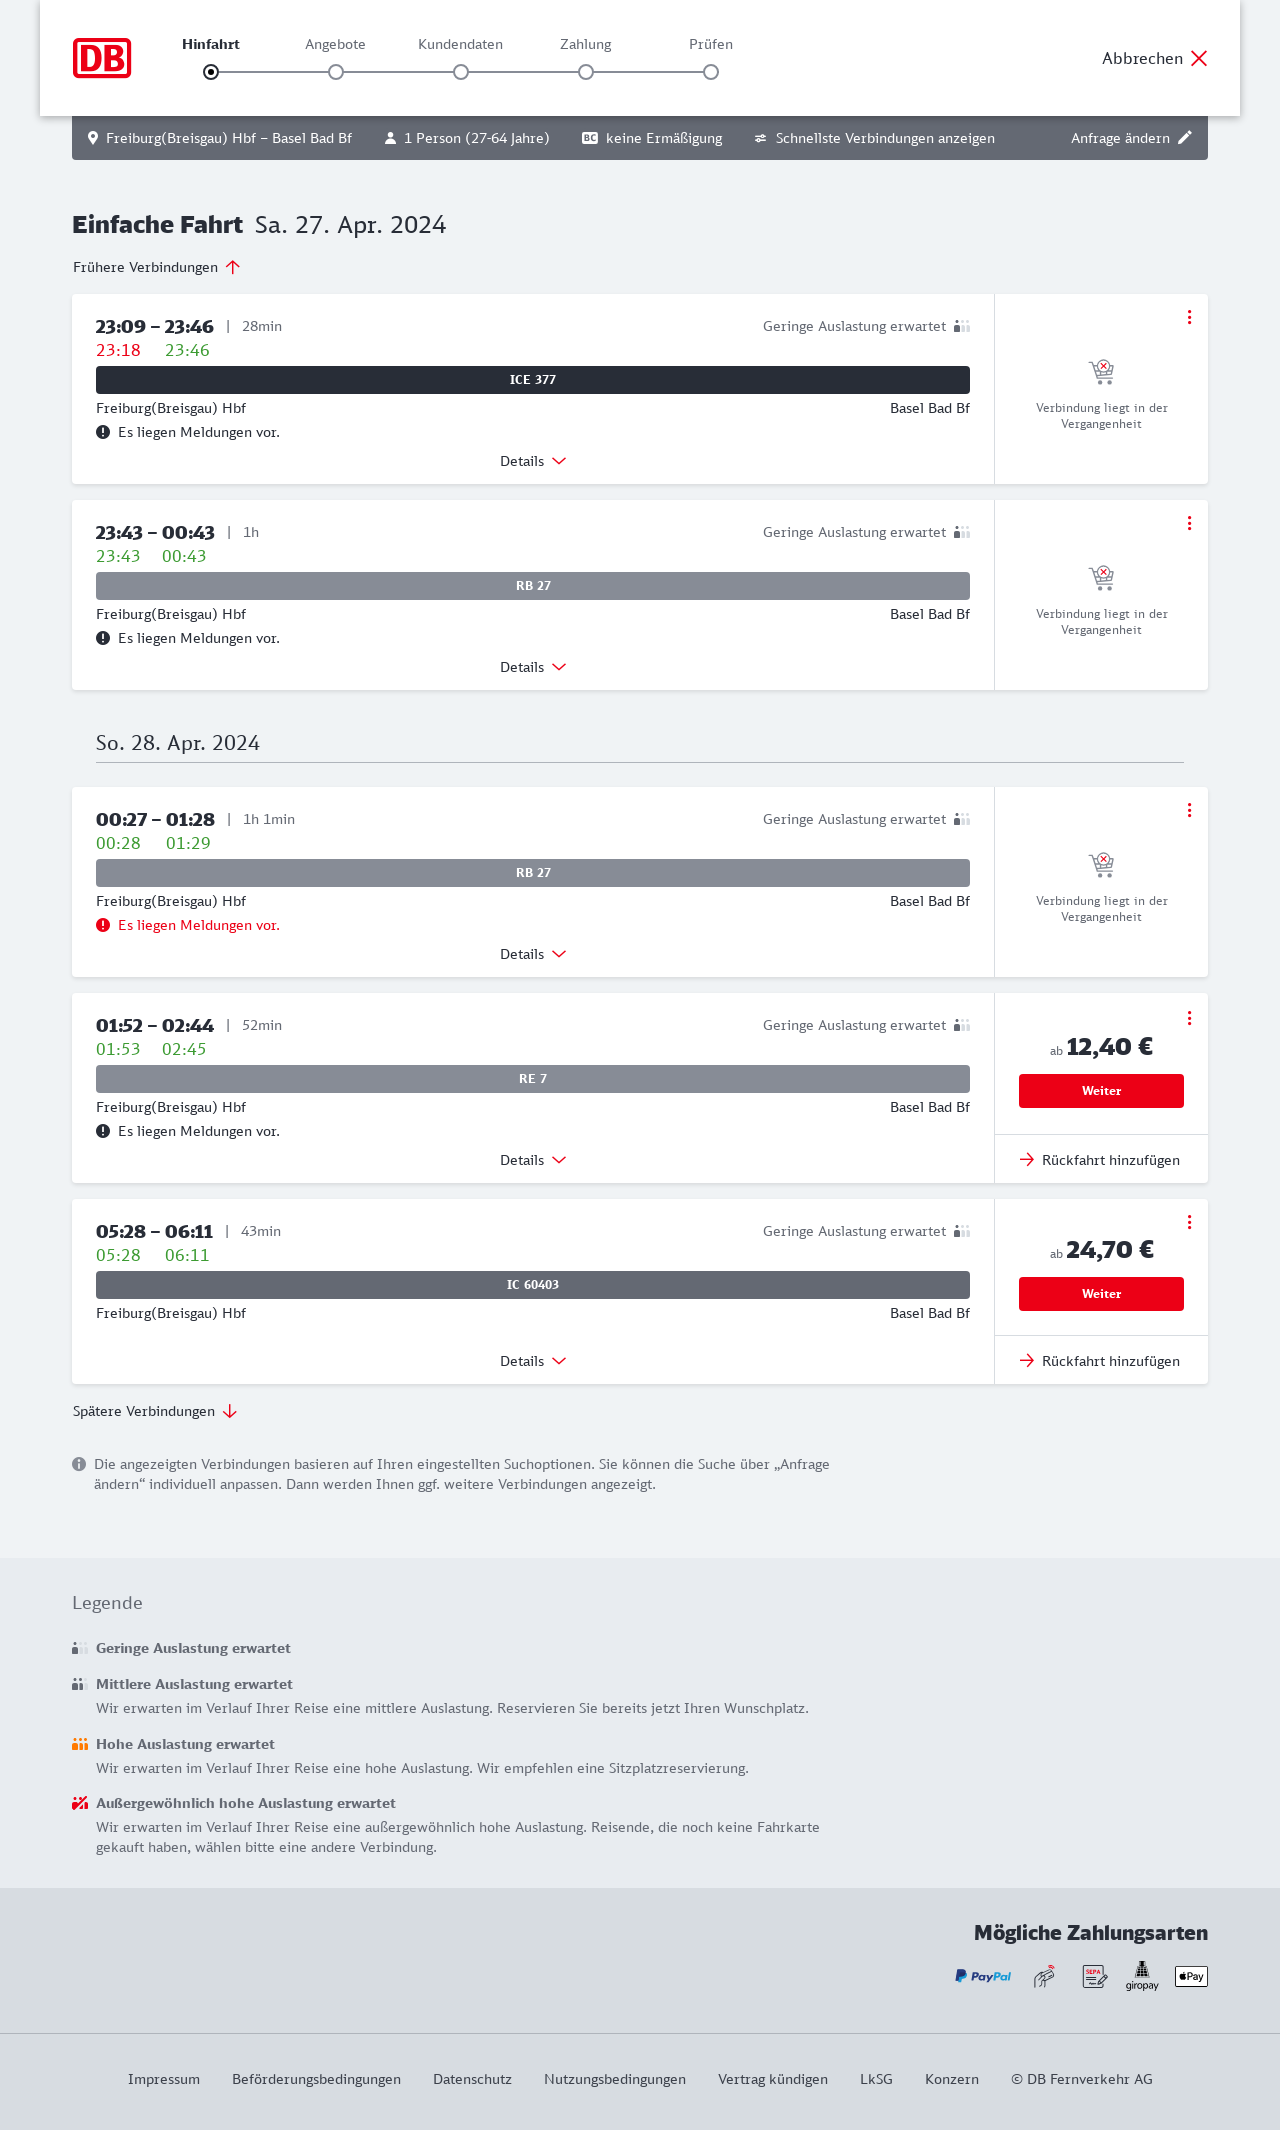Open three-dot menu for RE 7 connection
This screenshot has height=2130, width=1280.
(x=1189, y=1018)
